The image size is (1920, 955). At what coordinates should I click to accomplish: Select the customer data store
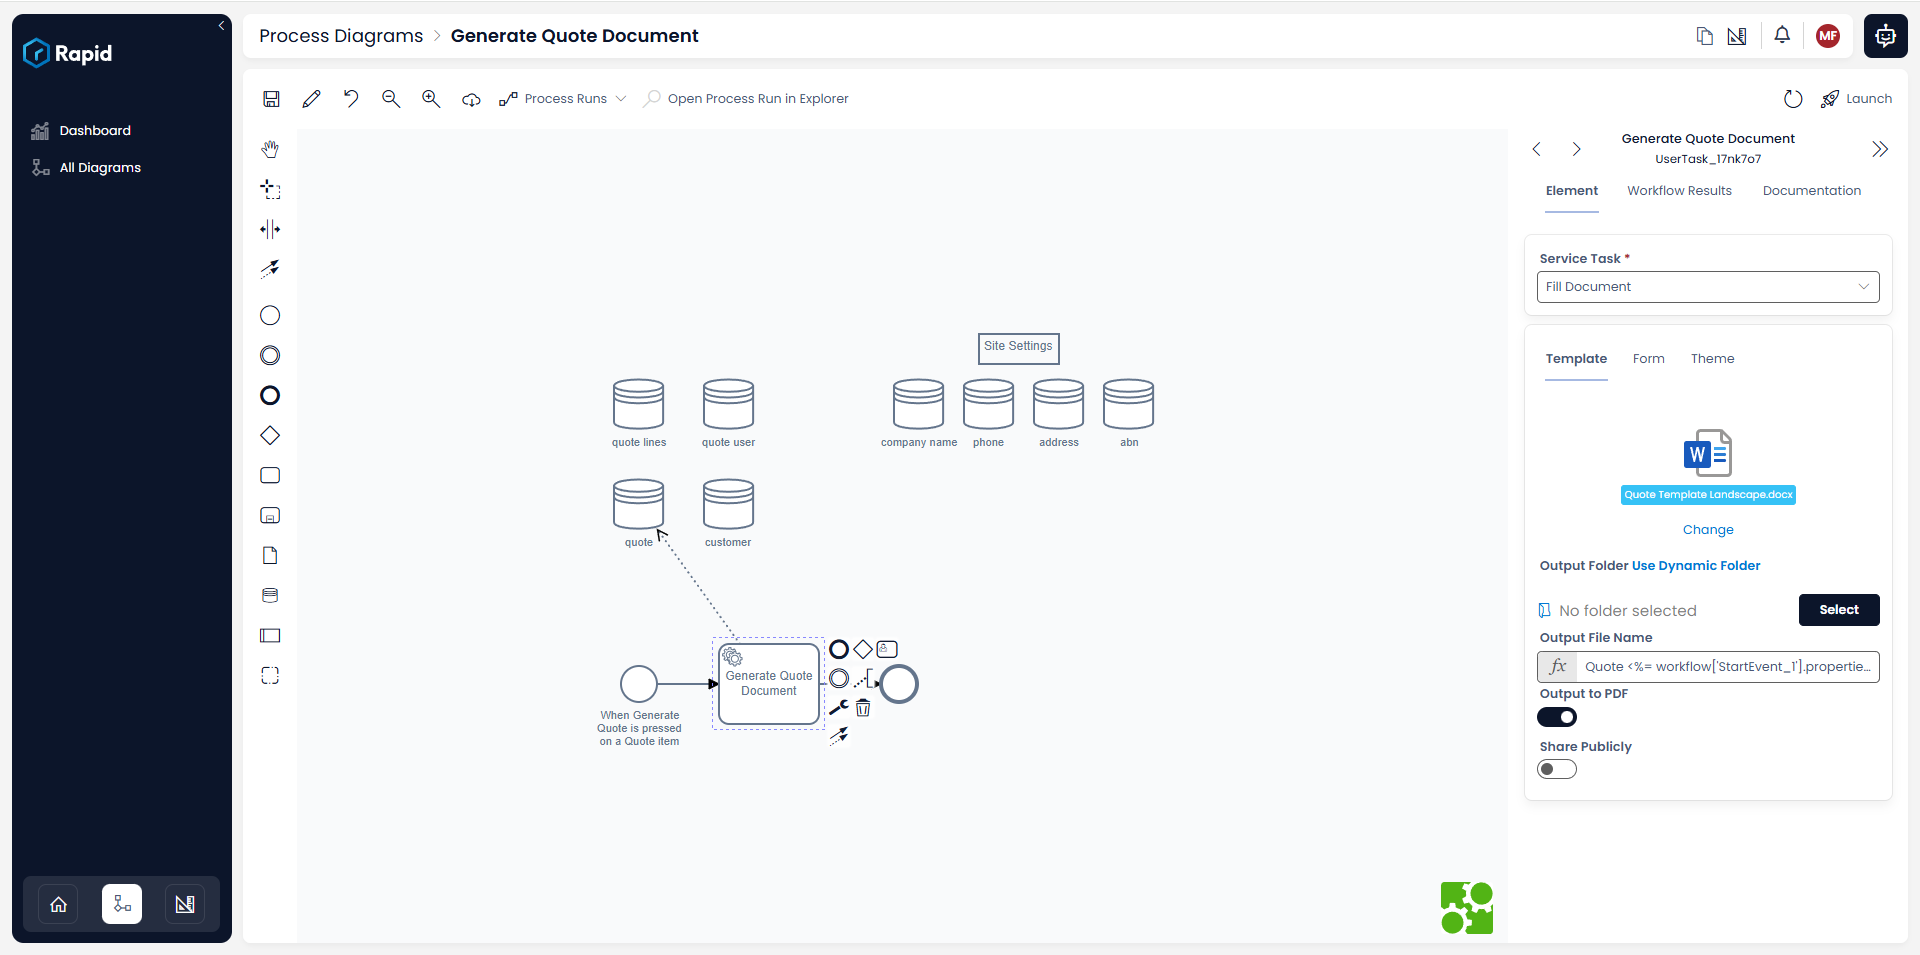(x=728, y=504)
